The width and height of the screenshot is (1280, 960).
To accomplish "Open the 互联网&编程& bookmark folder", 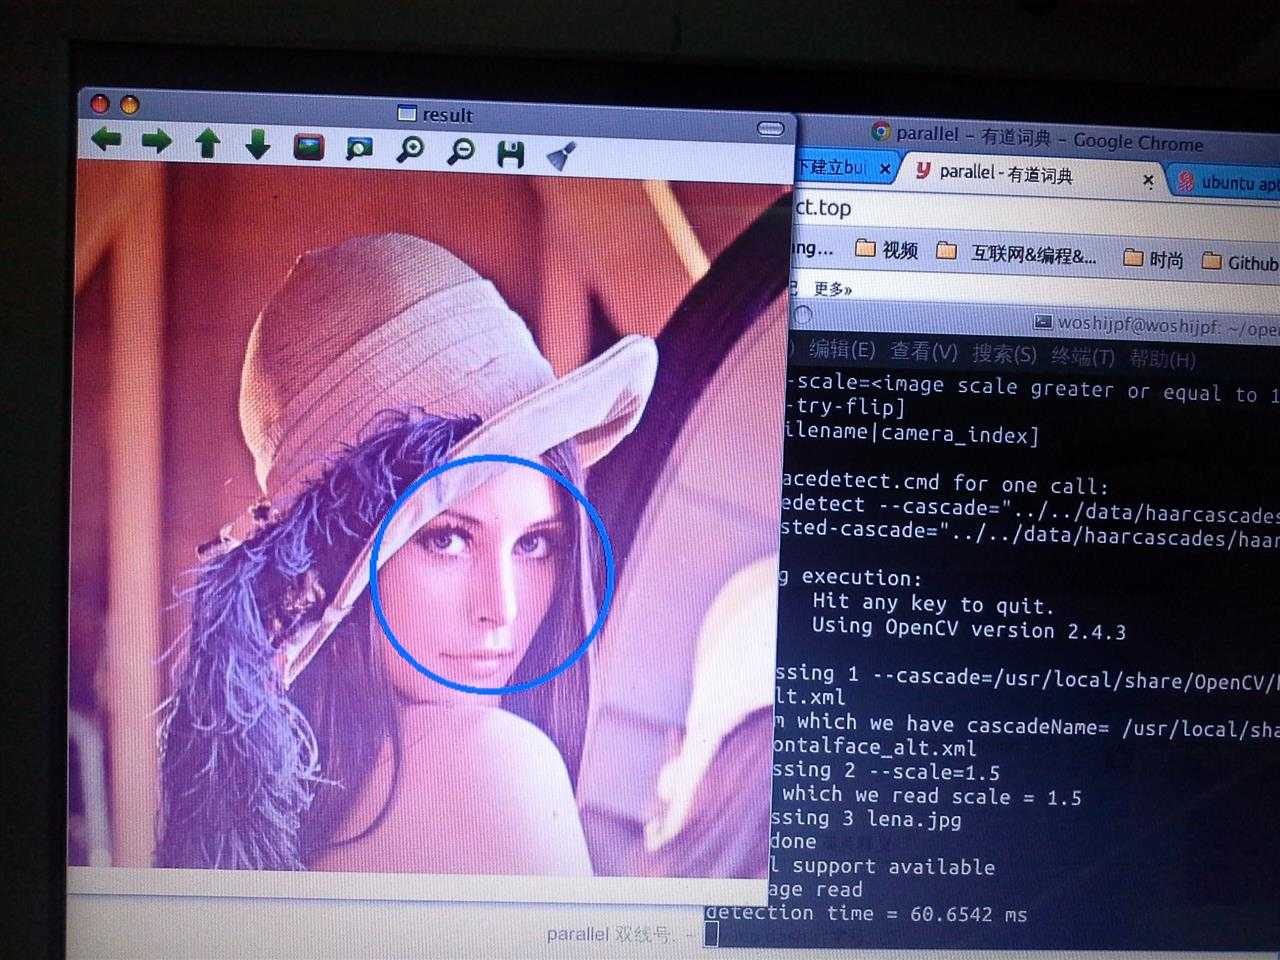I will point(1017,254).
